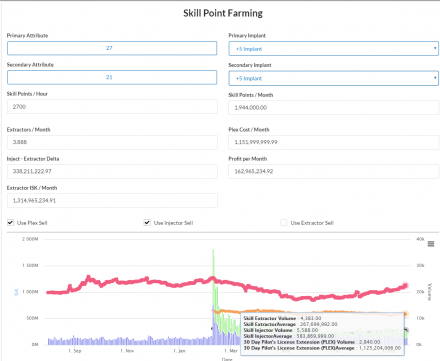This screenshot has height=361, width=440.
Task: Click the '2 000M' ISK axis label
Action: click(30, 239)
